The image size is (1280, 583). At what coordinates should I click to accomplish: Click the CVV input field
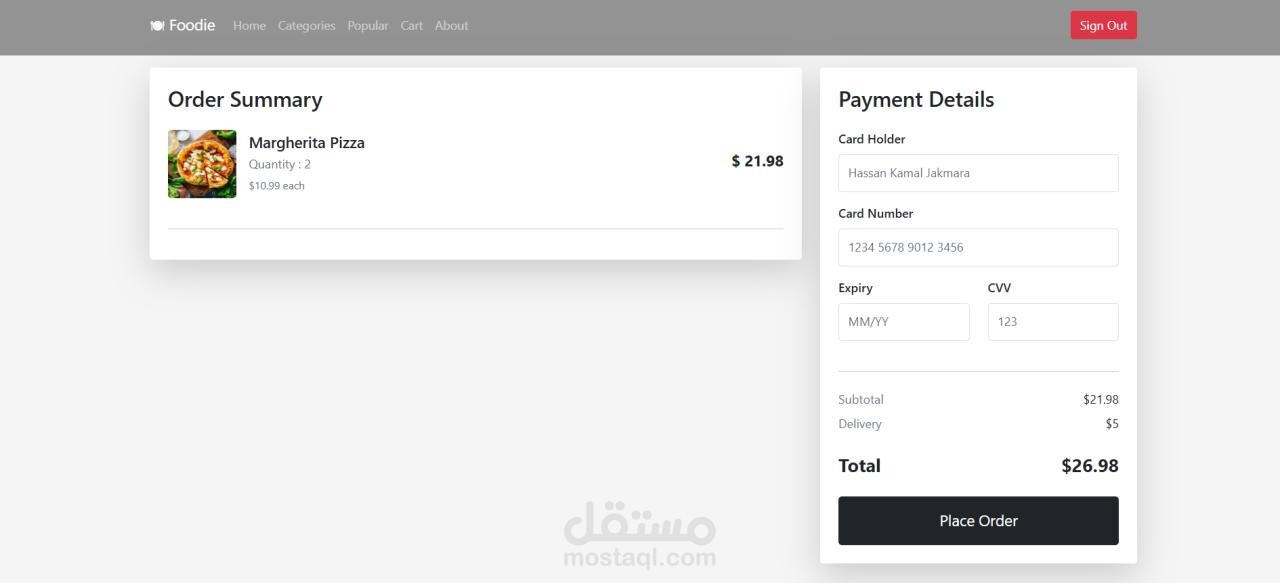pos(1053,322)
